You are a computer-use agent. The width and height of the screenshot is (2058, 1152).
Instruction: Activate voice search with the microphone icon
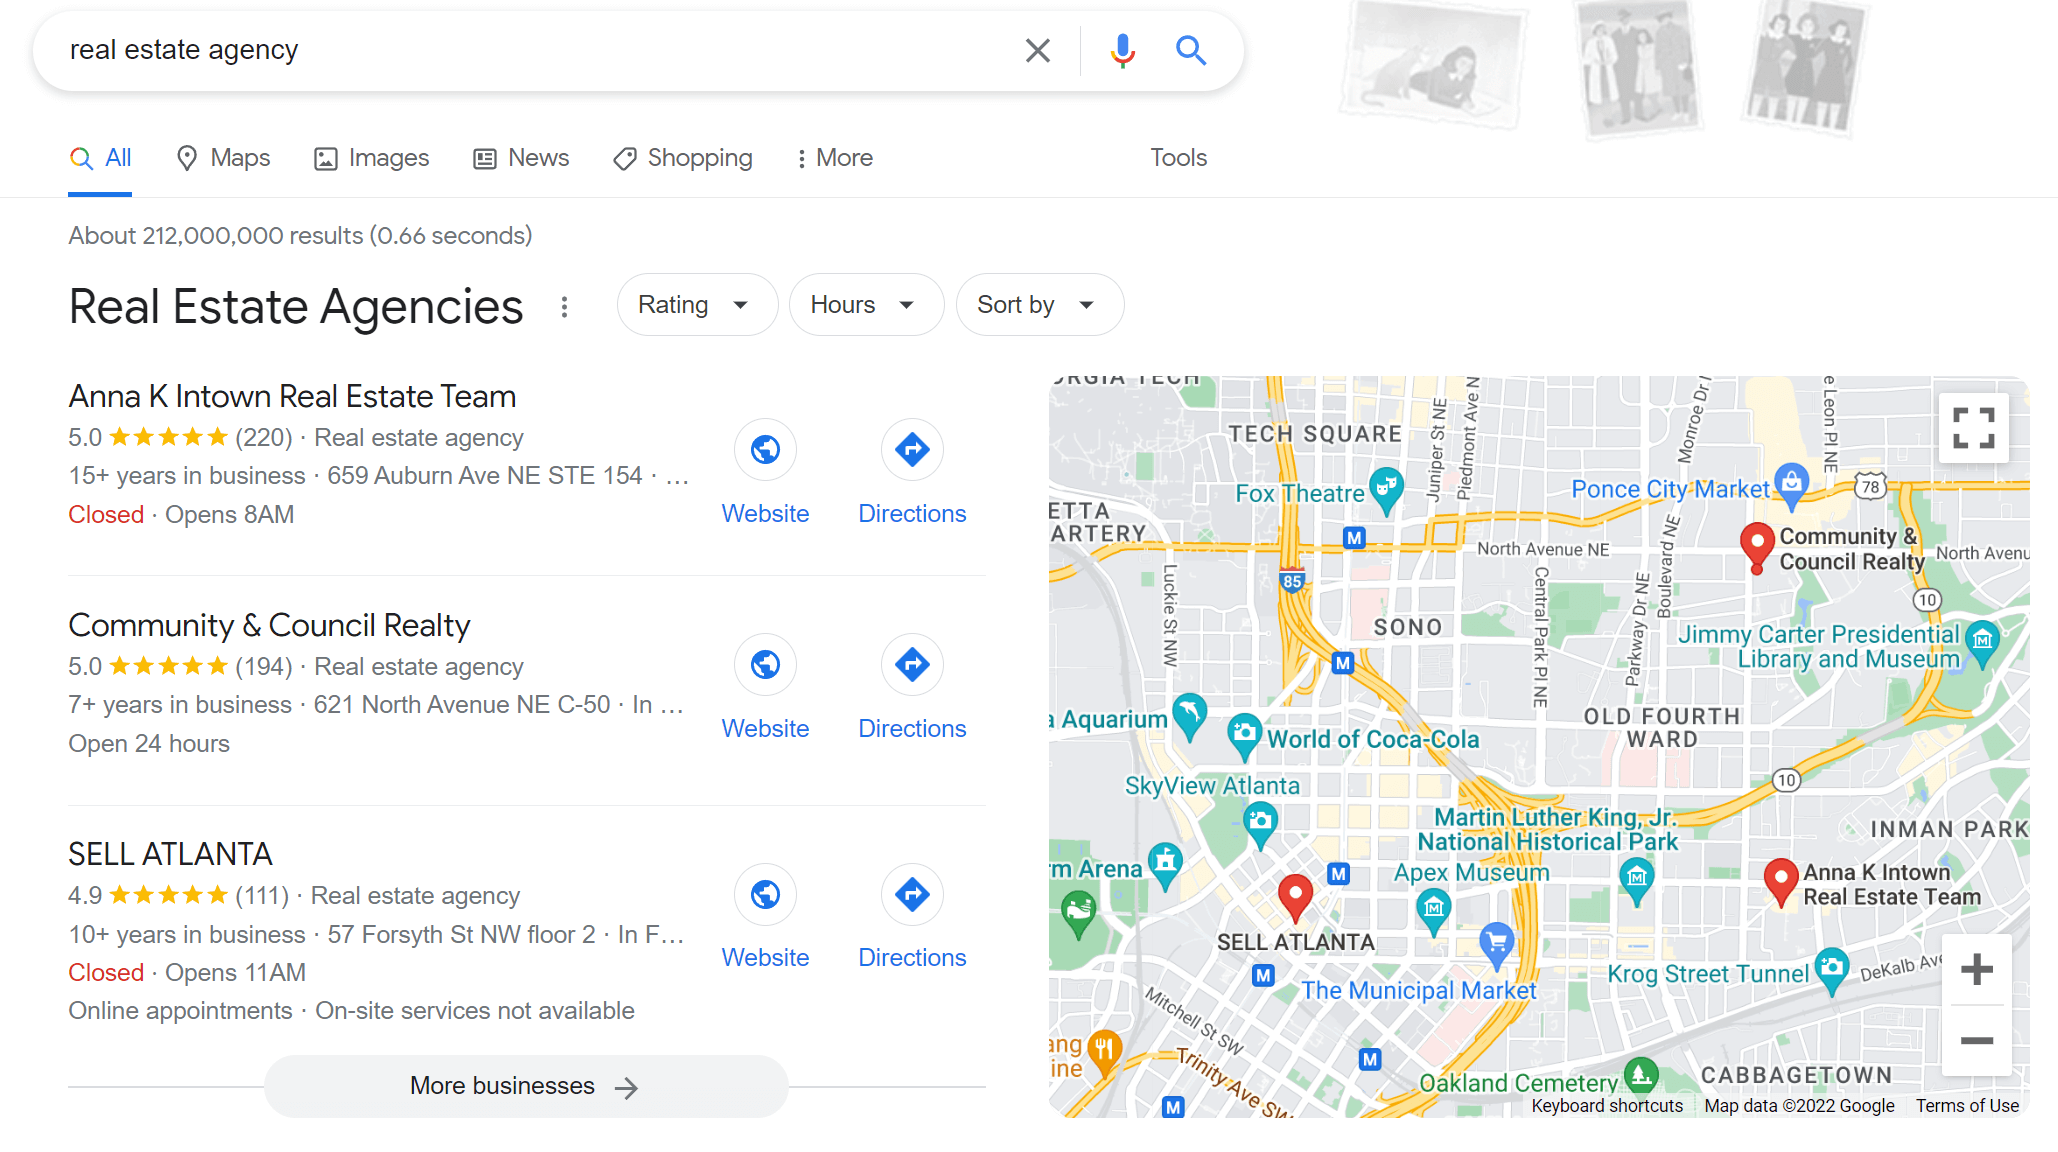click(x=1122, y=49)
